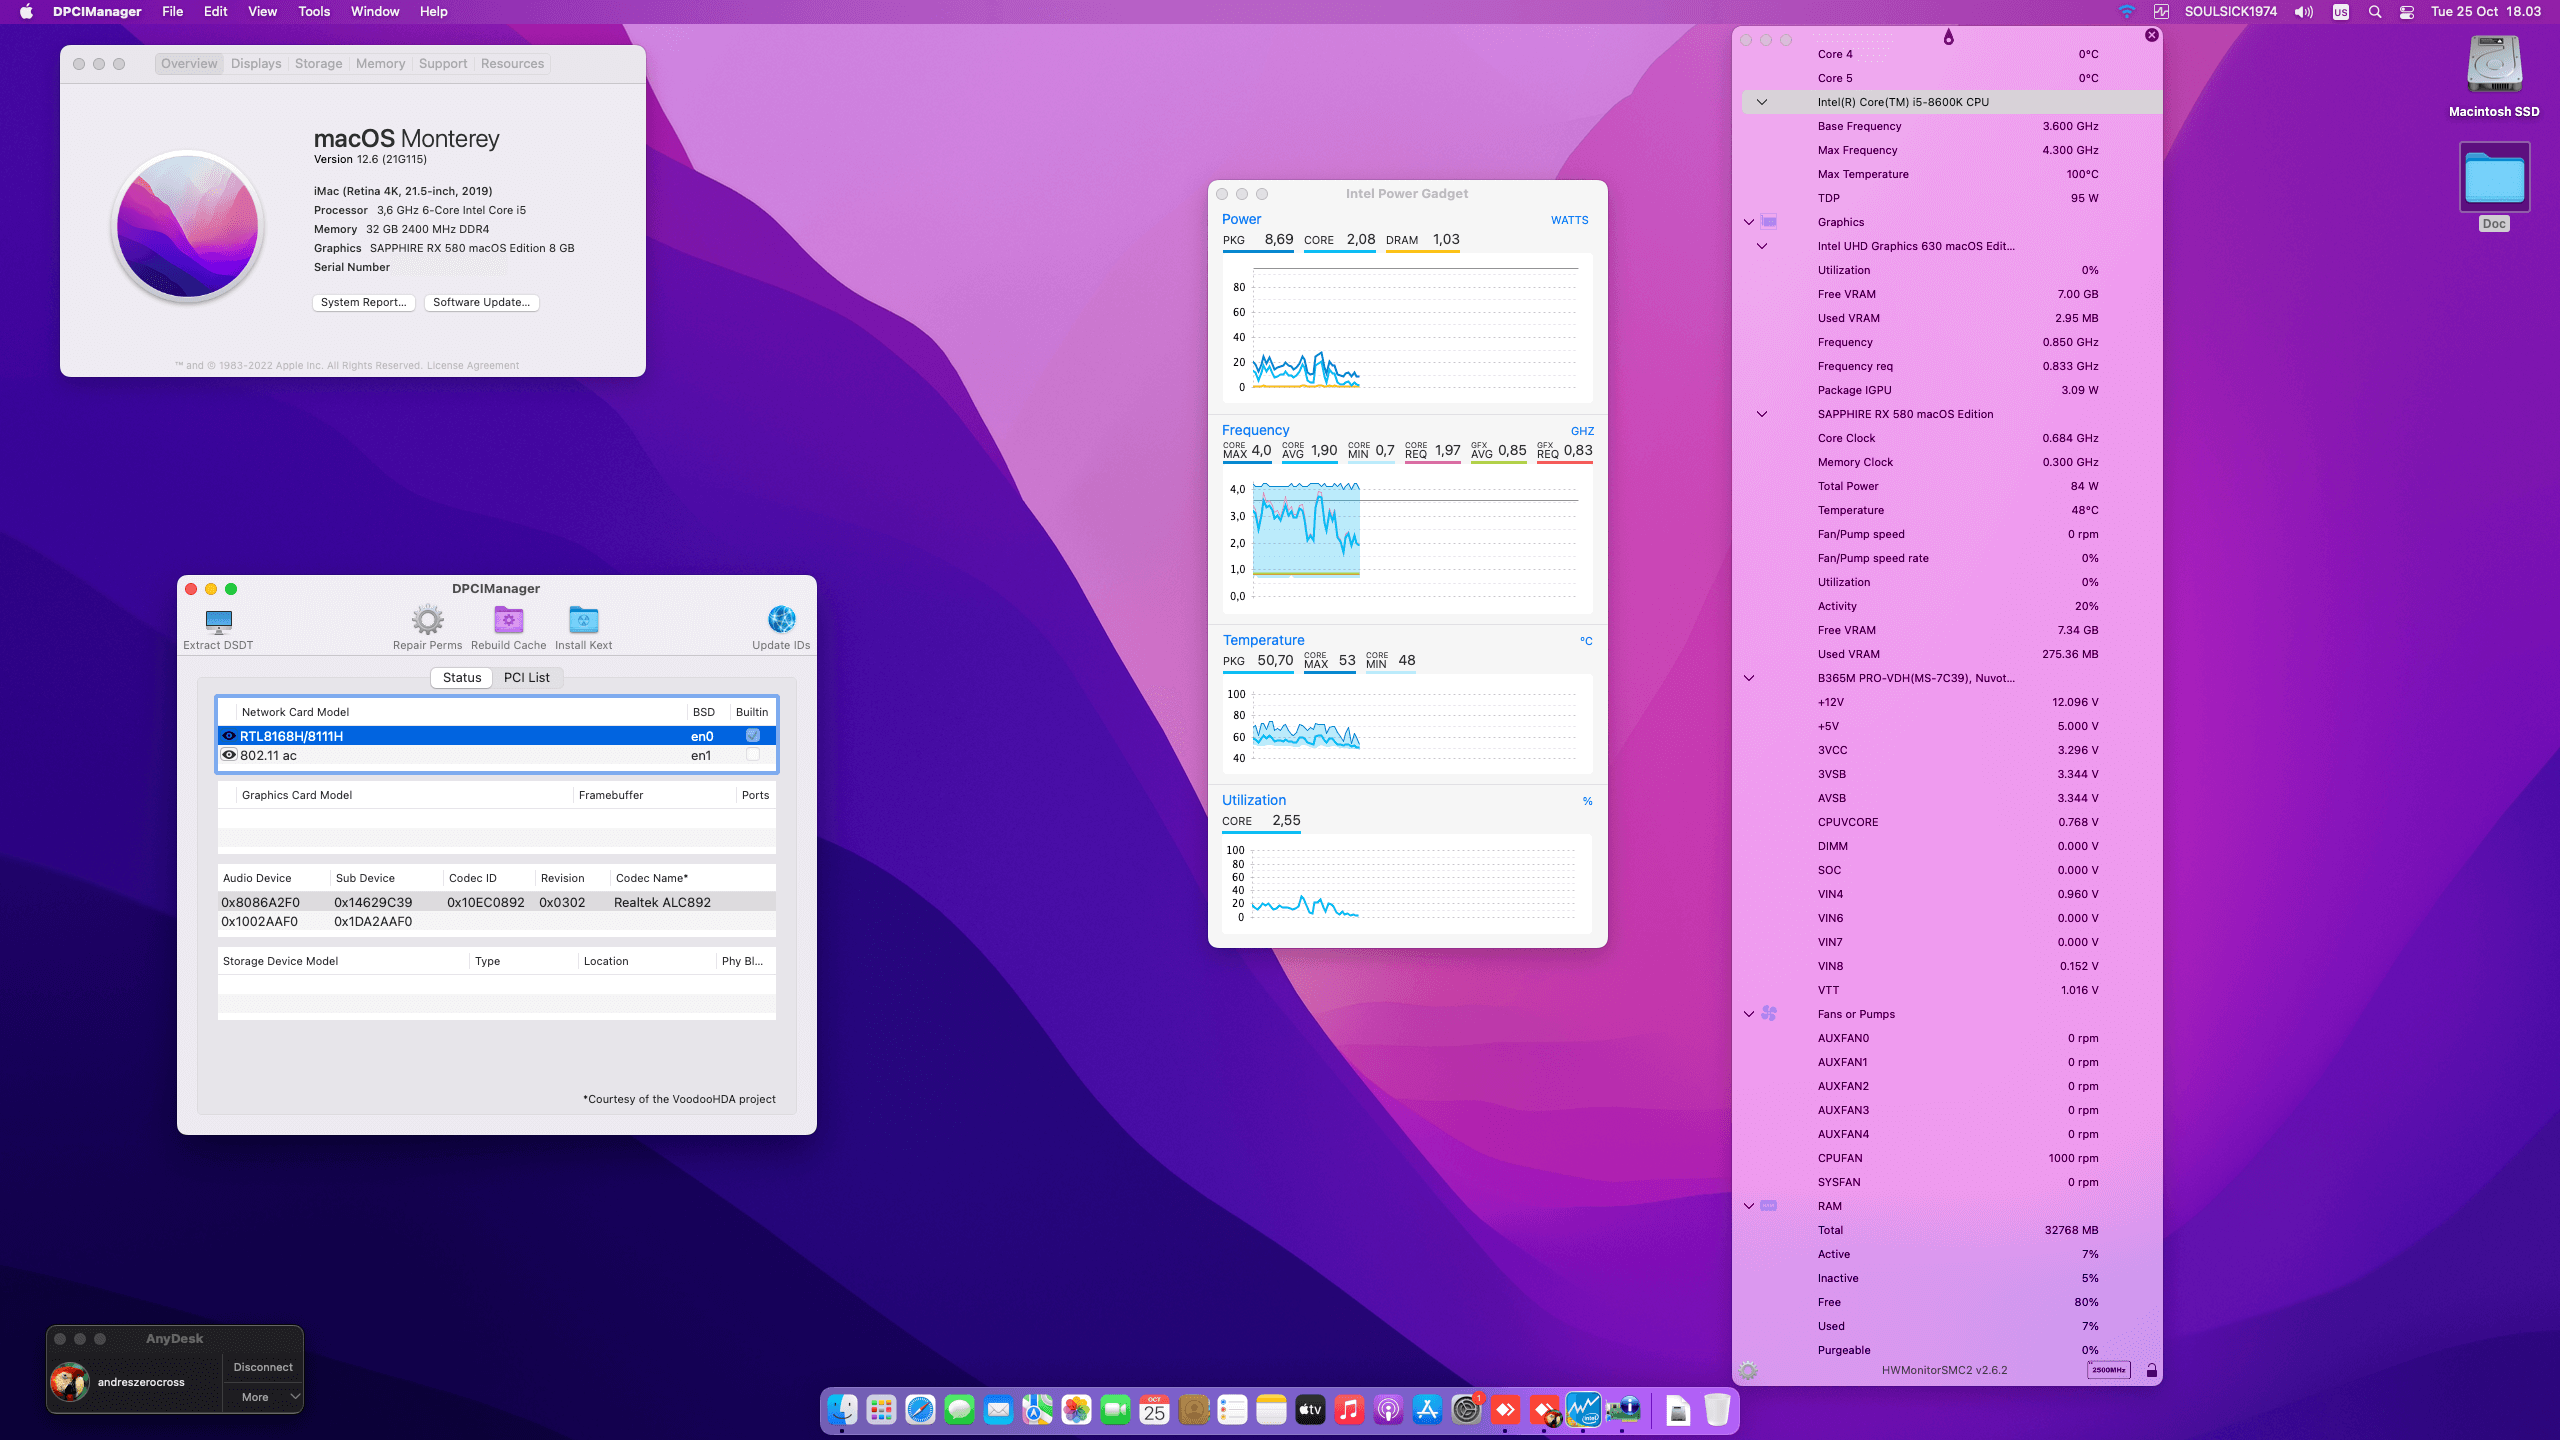Click the System Report... button
2560x1440 pixels.
coord(364,302)
